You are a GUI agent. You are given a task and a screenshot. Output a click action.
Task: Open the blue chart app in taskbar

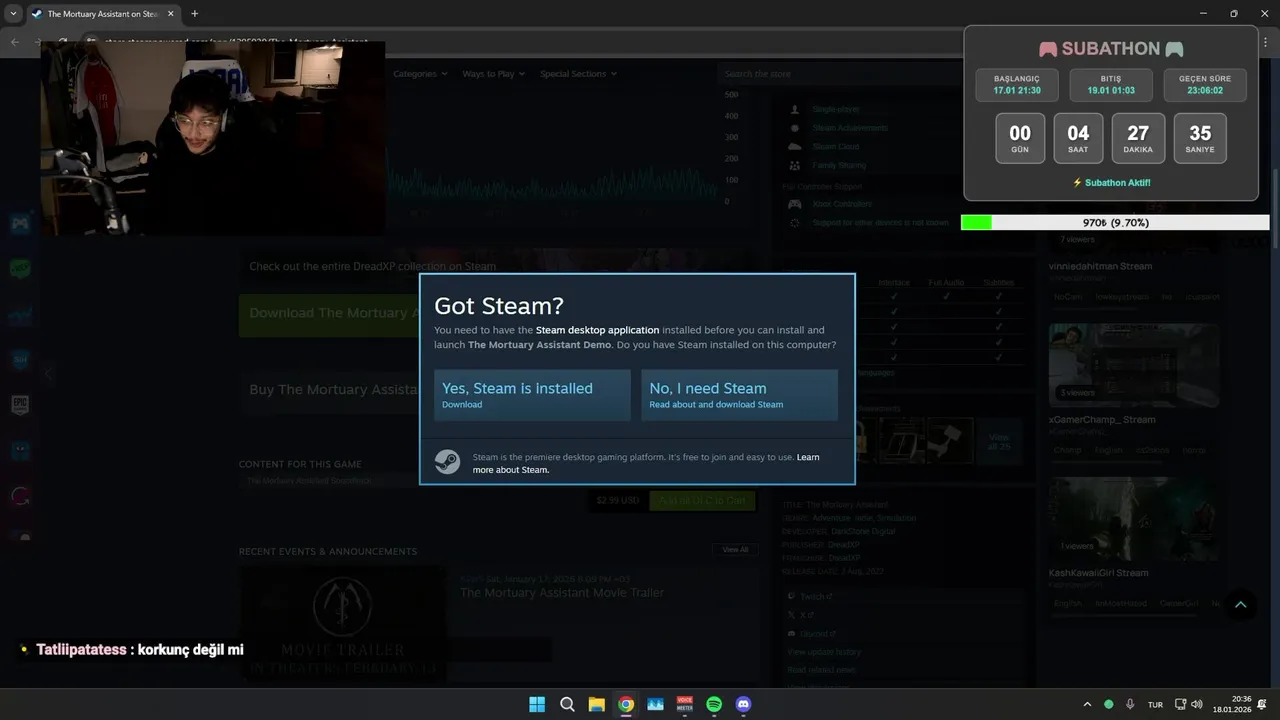pos(655,704)
